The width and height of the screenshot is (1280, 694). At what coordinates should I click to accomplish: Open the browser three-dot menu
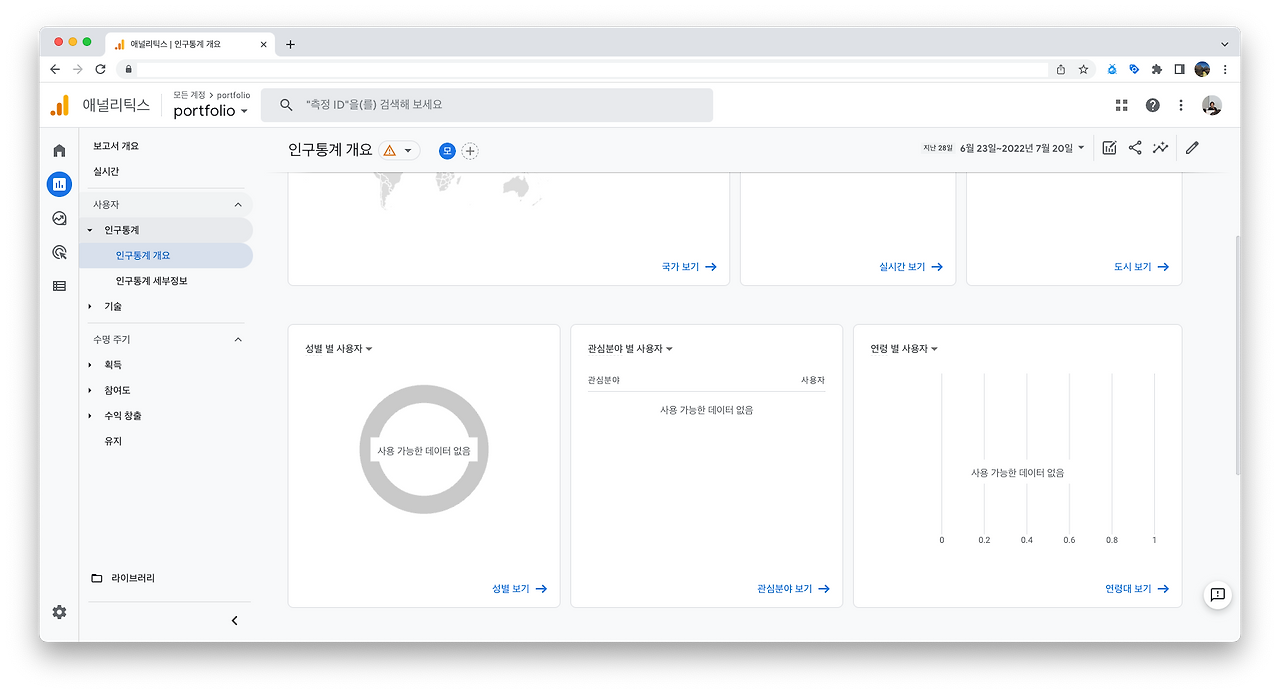click(1225, 69)
